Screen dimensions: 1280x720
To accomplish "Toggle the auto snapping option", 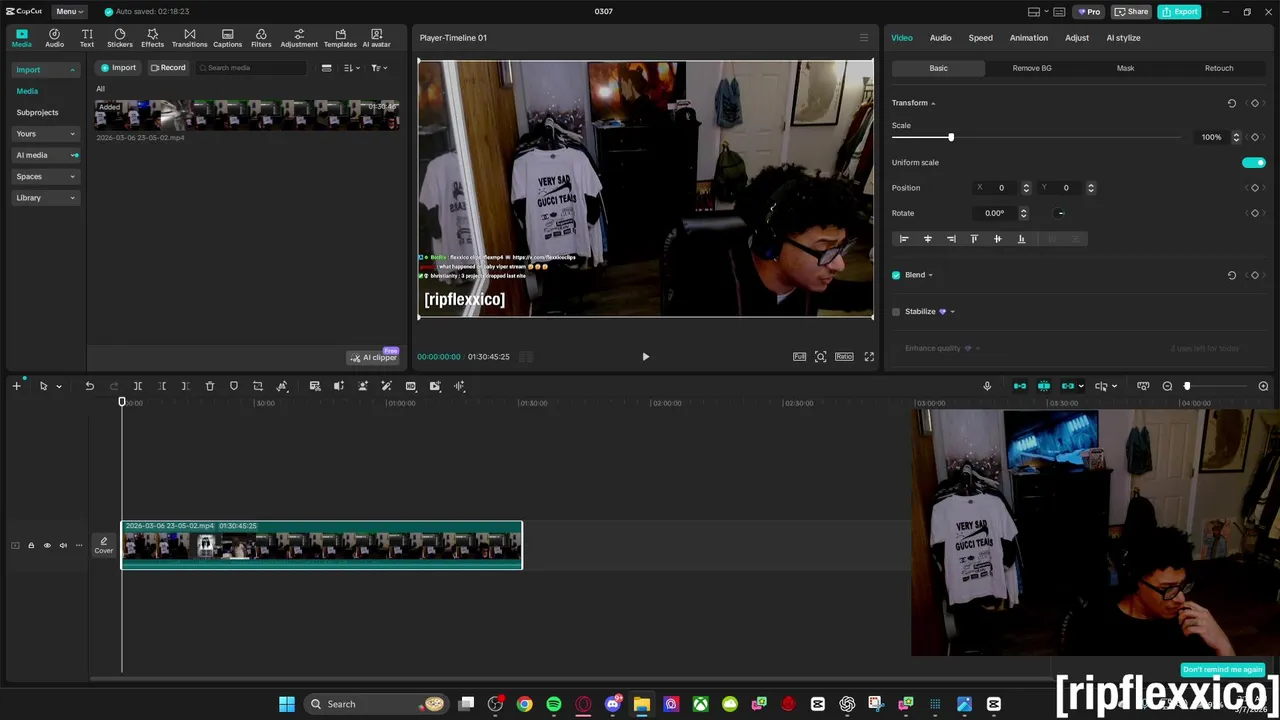I will (x=1044, y=386).
